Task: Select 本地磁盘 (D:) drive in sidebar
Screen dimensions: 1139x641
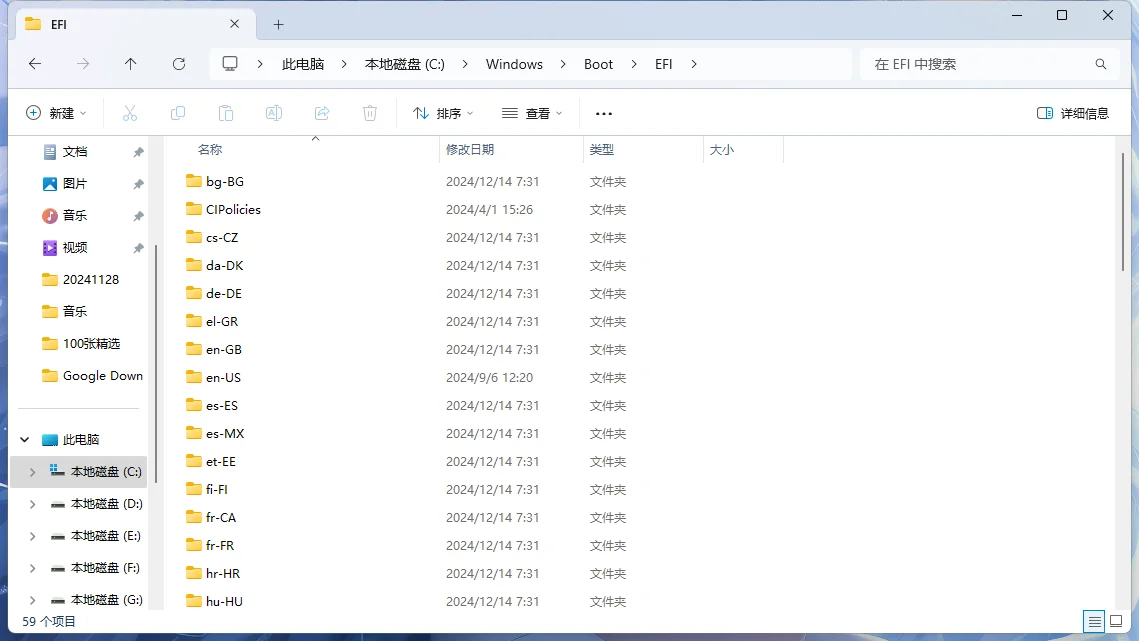Action: [96, 504]
